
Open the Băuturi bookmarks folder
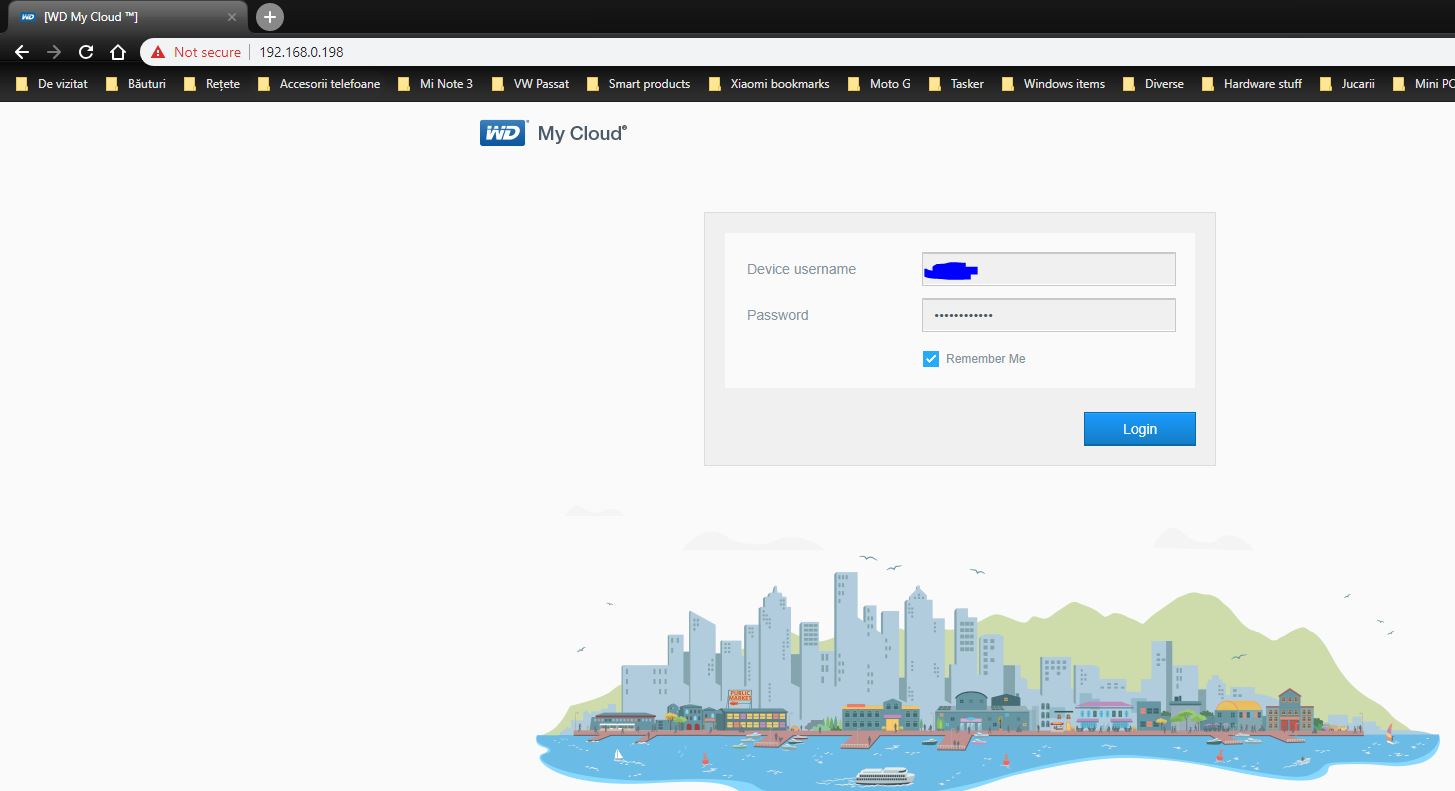(136, 84)
